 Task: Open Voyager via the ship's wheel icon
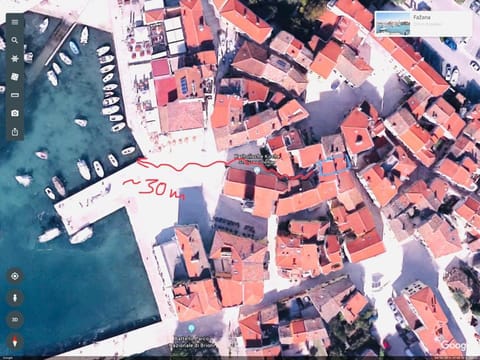pos(15,59)
